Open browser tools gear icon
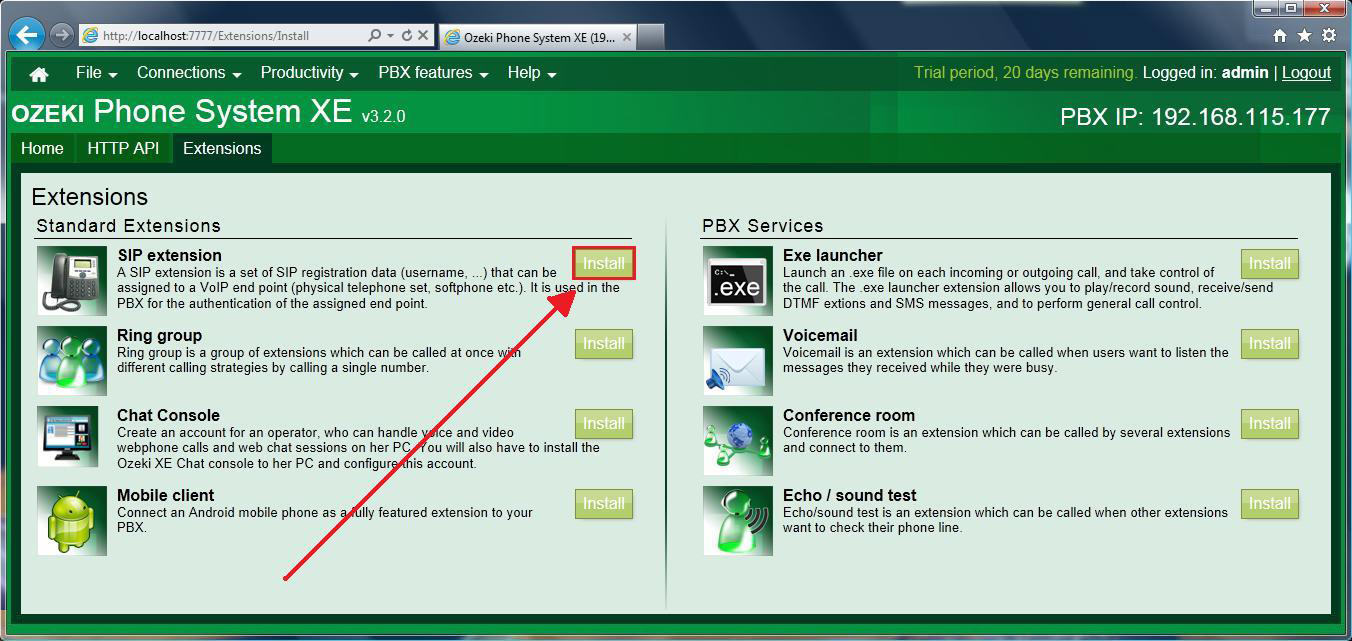 pos(1329,35)
